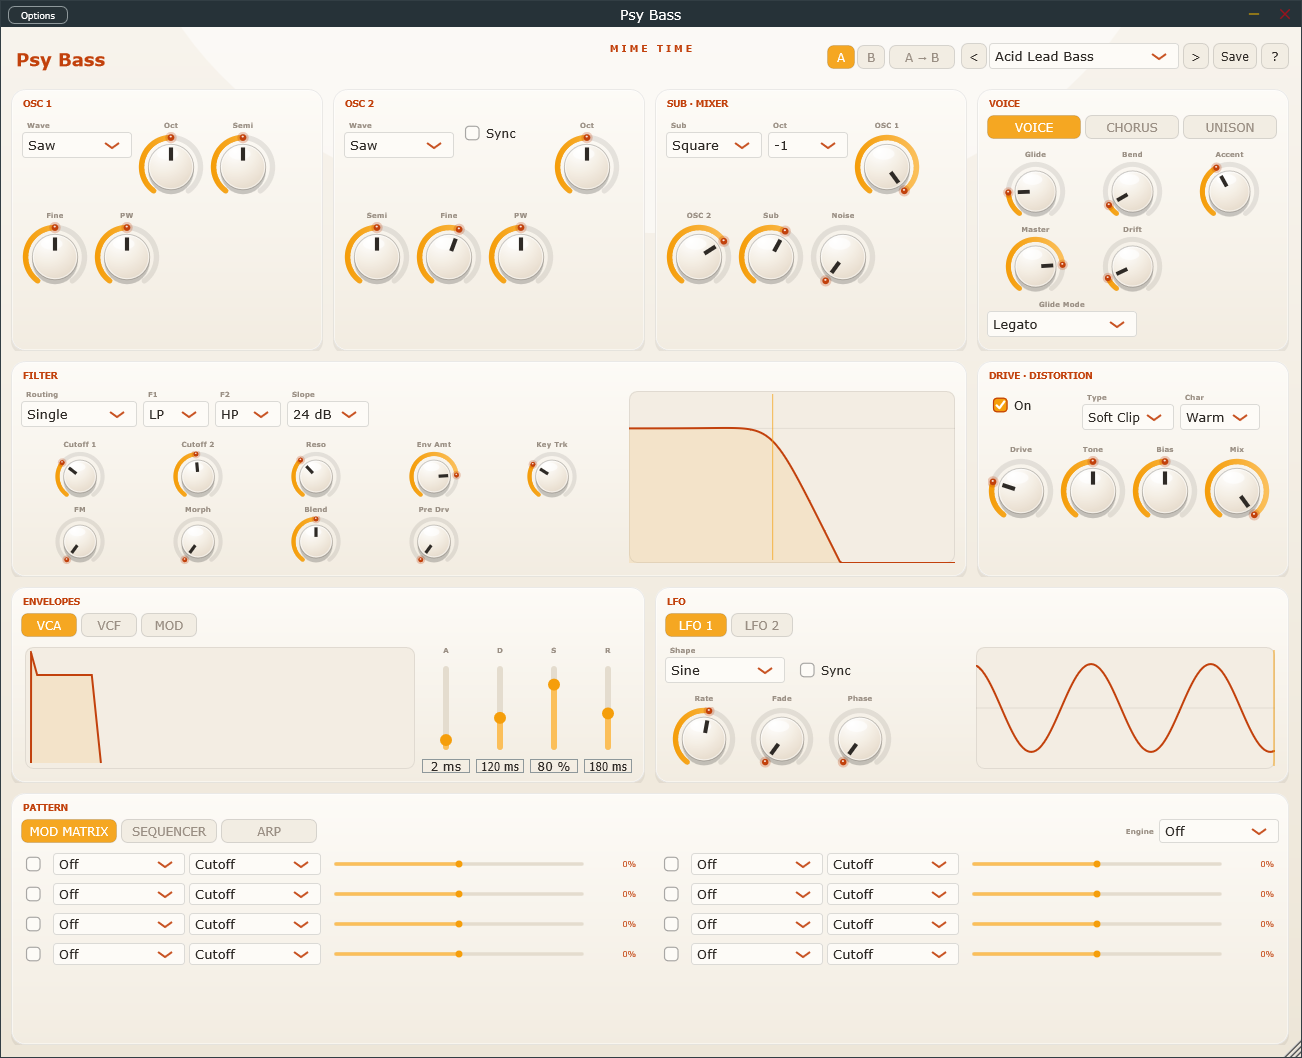Viewport: 1302px width, 1058px height.
Task: Open the Sub waveform Square dropdown
Action: click(x=714, y=145)
